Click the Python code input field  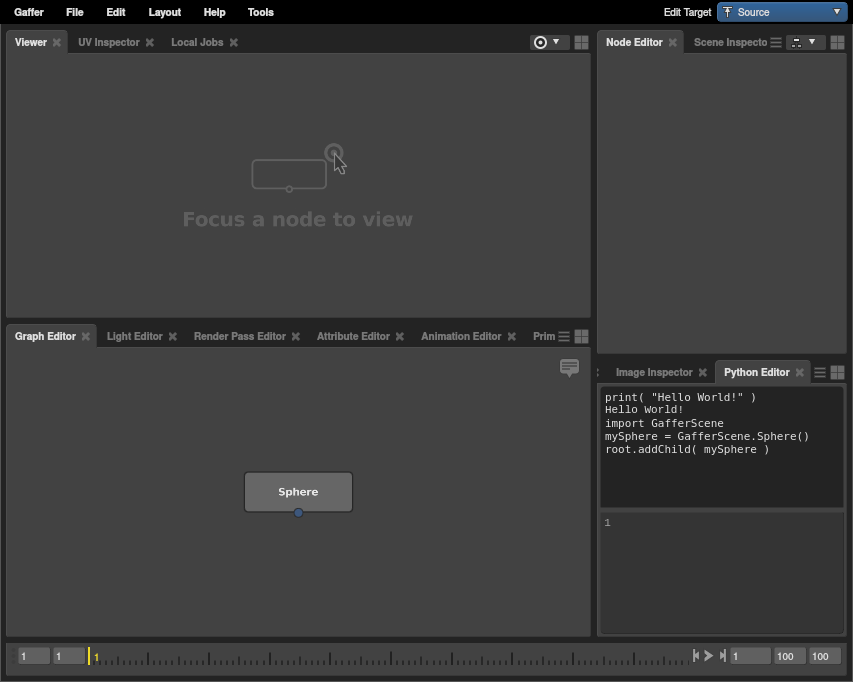(x=721, y=572)
